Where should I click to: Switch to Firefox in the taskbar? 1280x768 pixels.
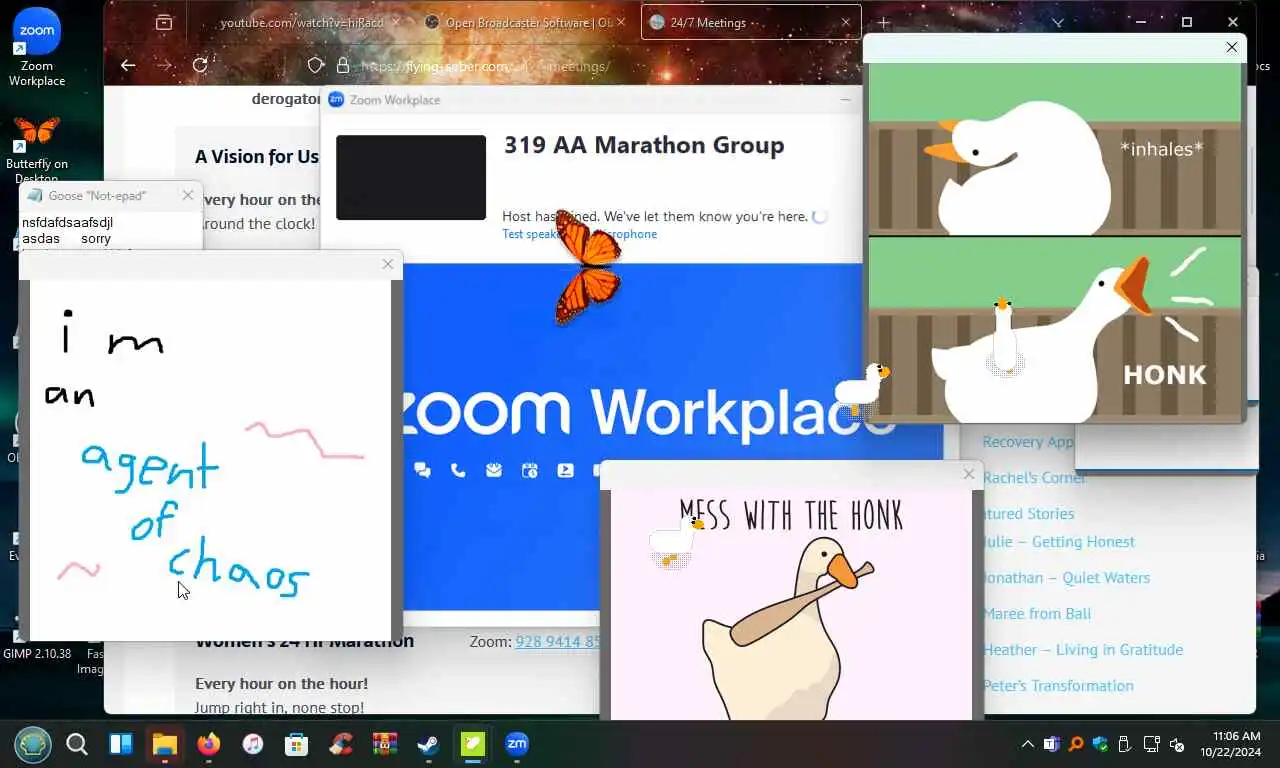click(x=208, y=744)
